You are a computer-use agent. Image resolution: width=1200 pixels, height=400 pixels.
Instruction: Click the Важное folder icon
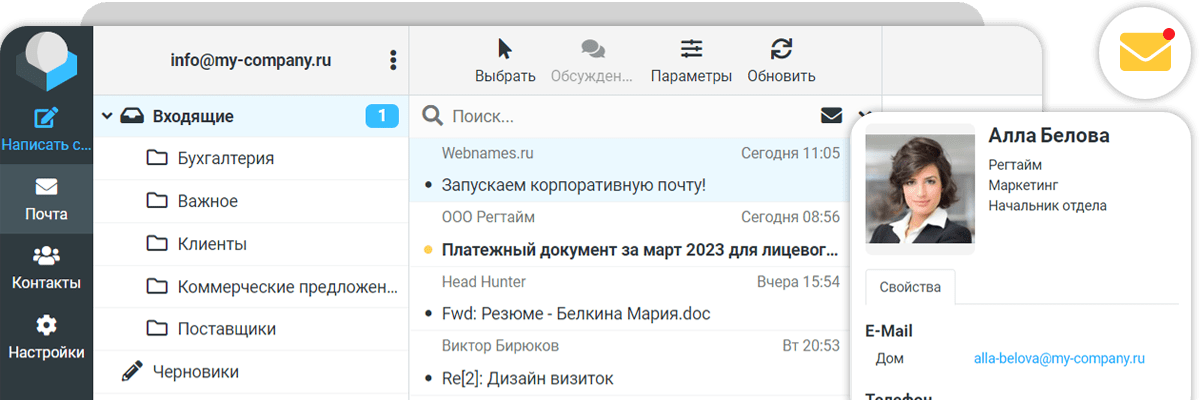[157, 201]
